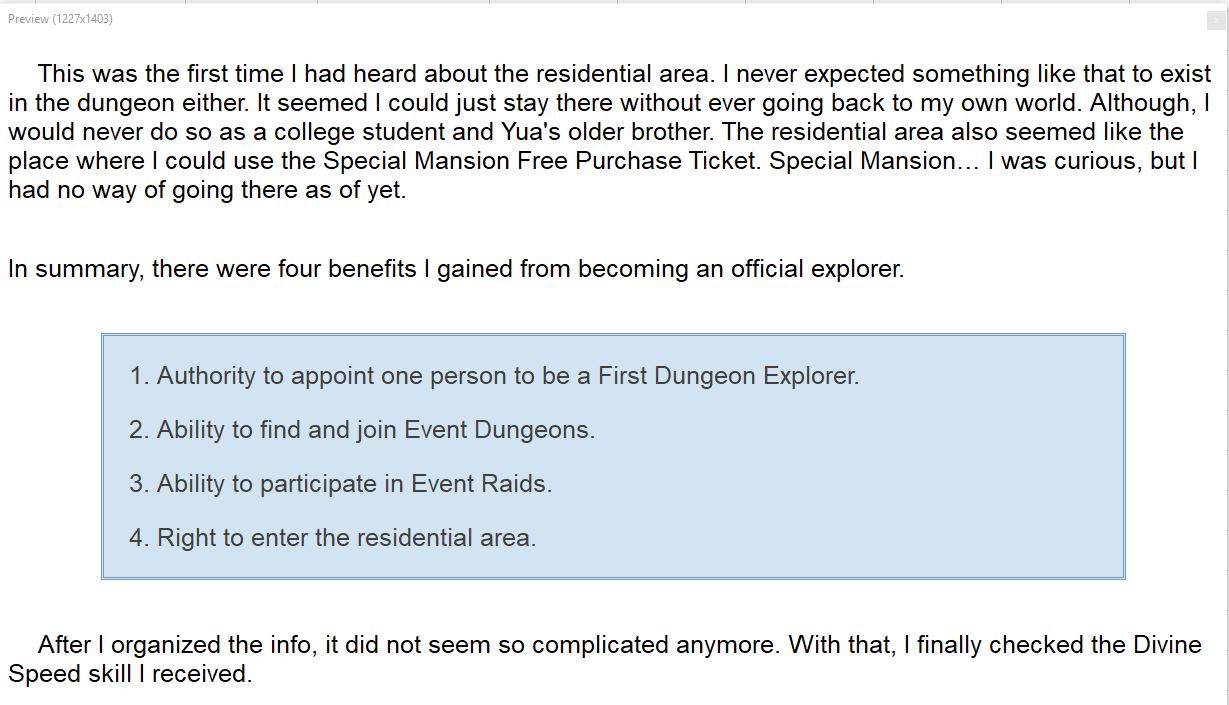Click the "In summary" sentence
Screen dimensions: 1229x705
click(455, 269)
